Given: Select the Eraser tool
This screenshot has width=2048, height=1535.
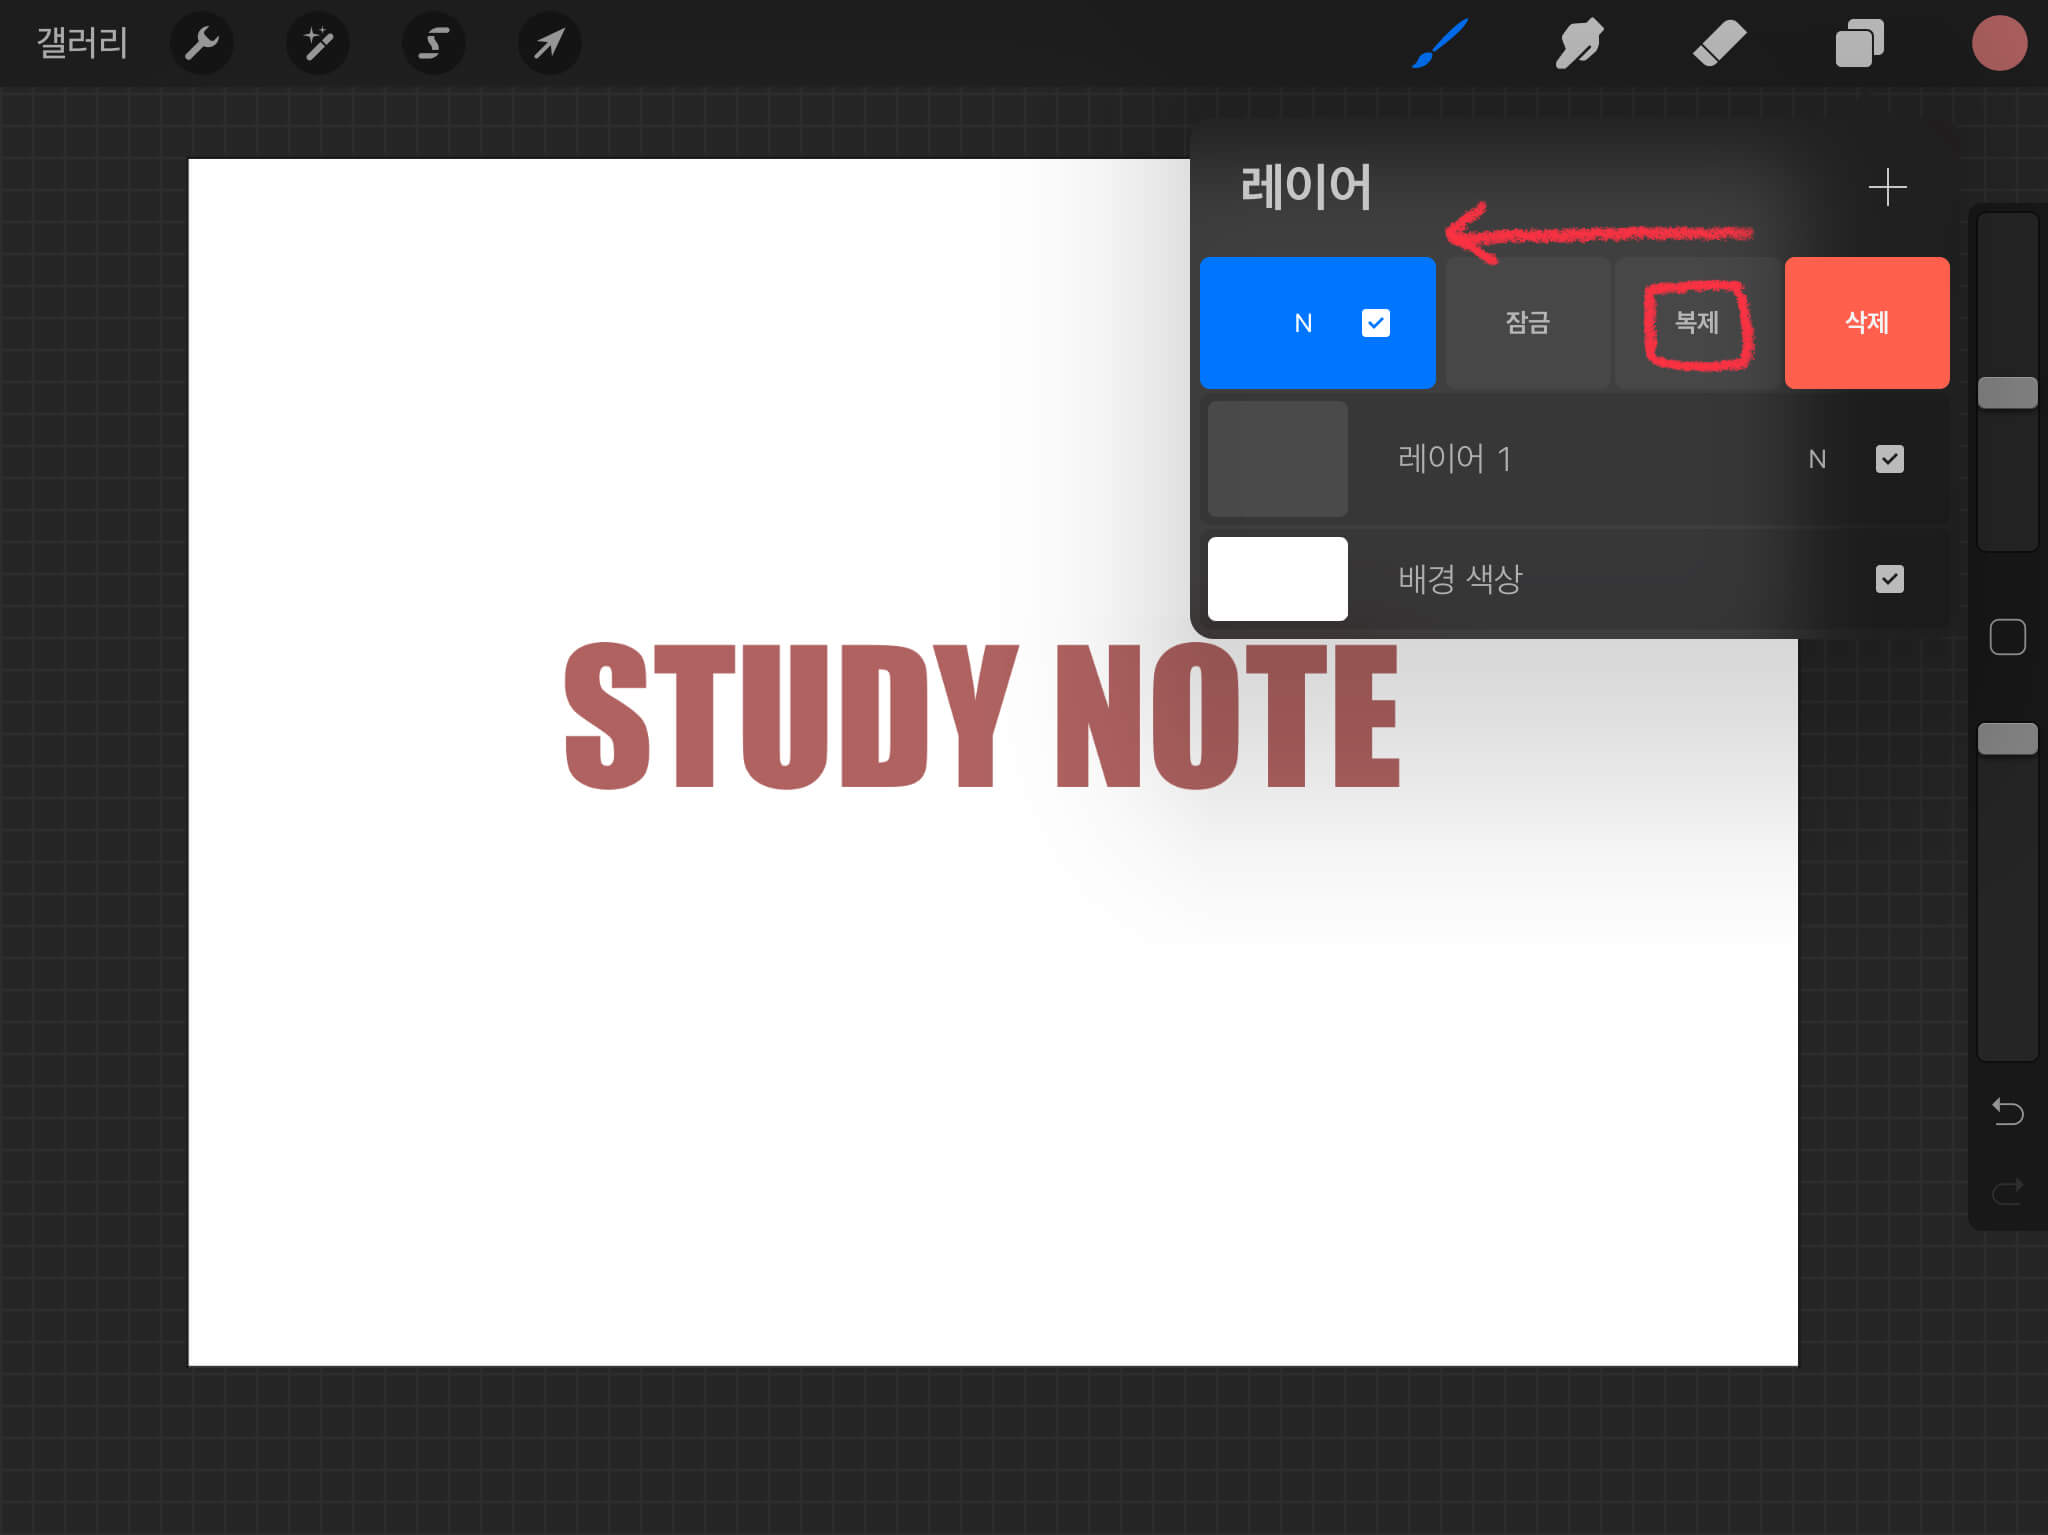Looking at the screenshot, I should tap(1719, 43).
